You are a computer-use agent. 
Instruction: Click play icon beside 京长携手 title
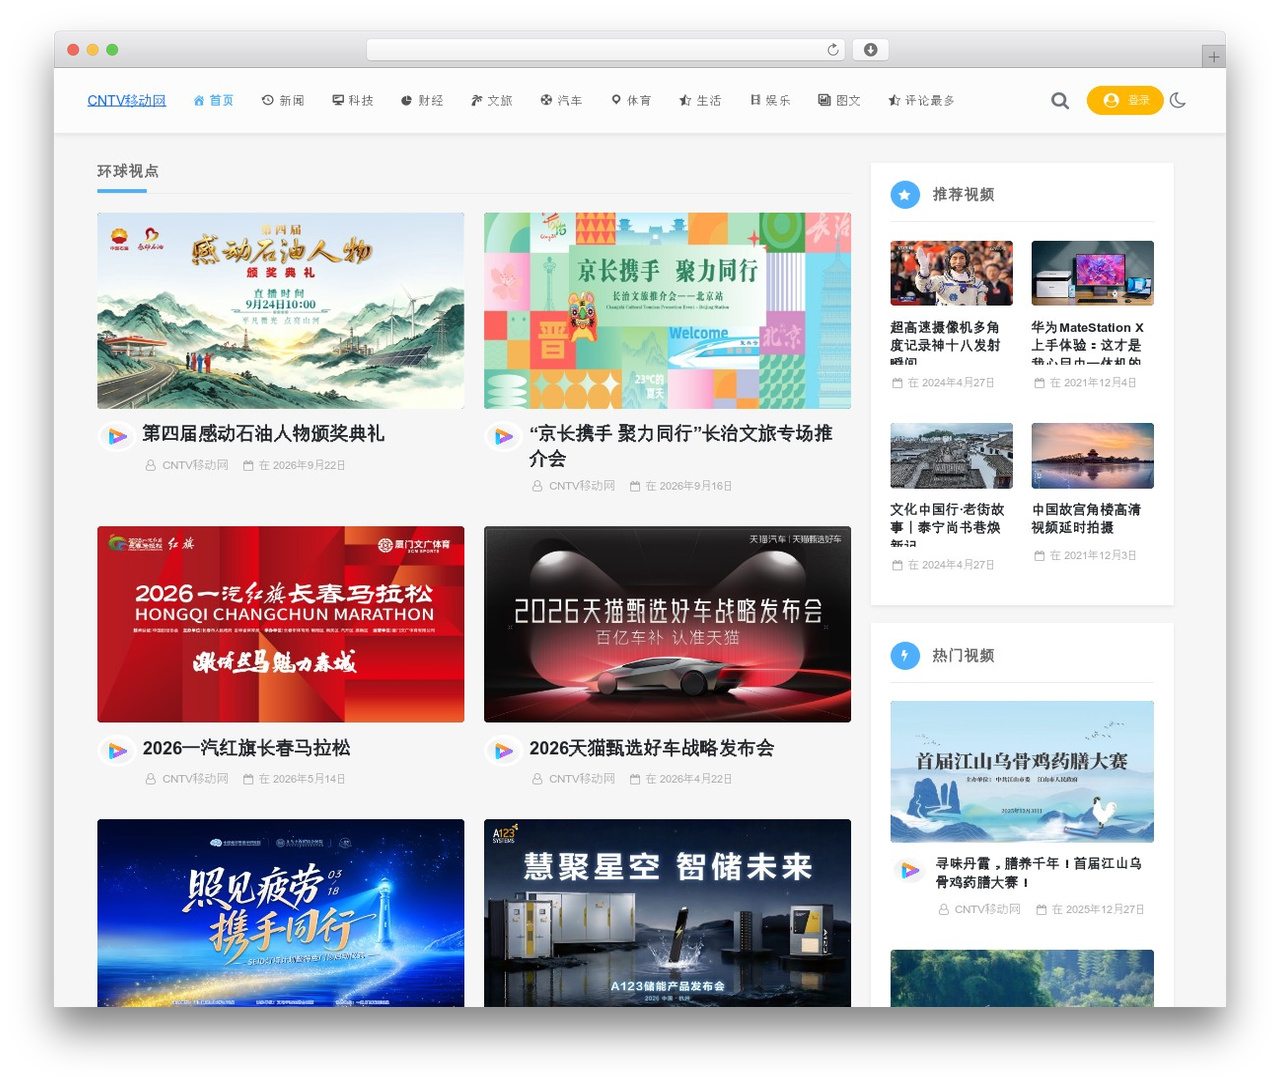pyautogui.click(x=503, y=437)
